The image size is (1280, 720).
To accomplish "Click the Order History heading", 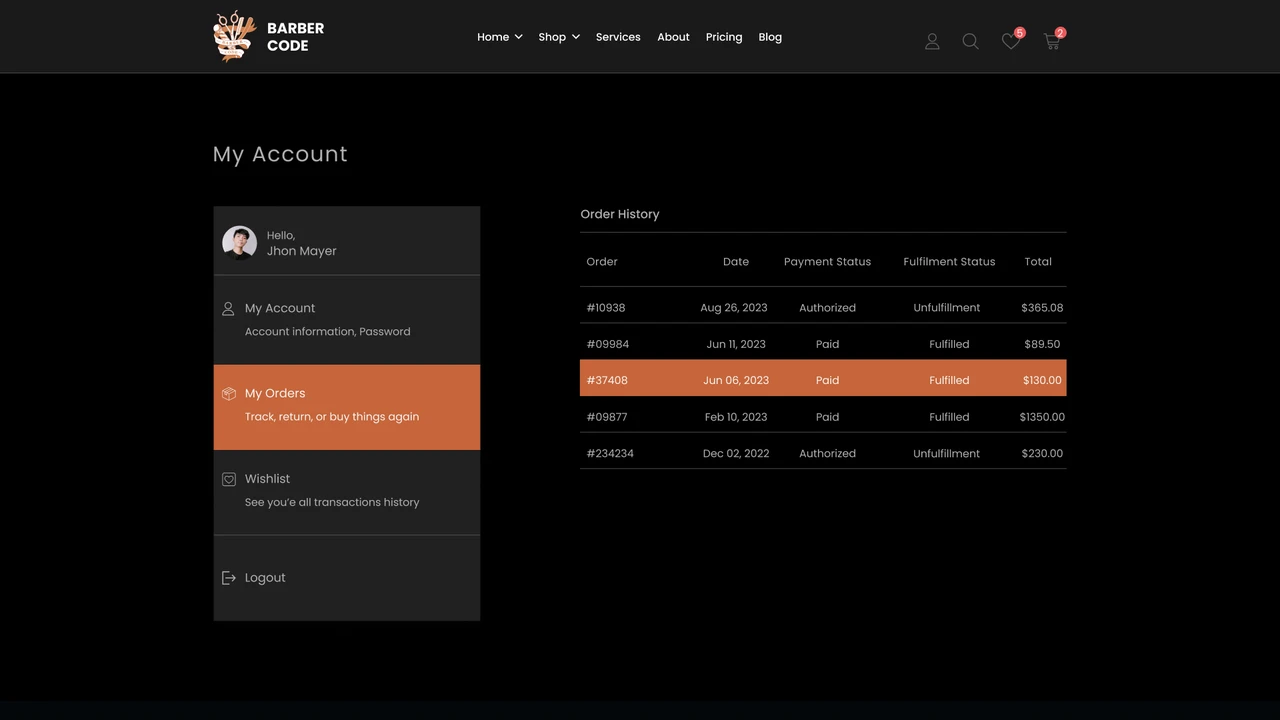I will [x=620, y=214].
